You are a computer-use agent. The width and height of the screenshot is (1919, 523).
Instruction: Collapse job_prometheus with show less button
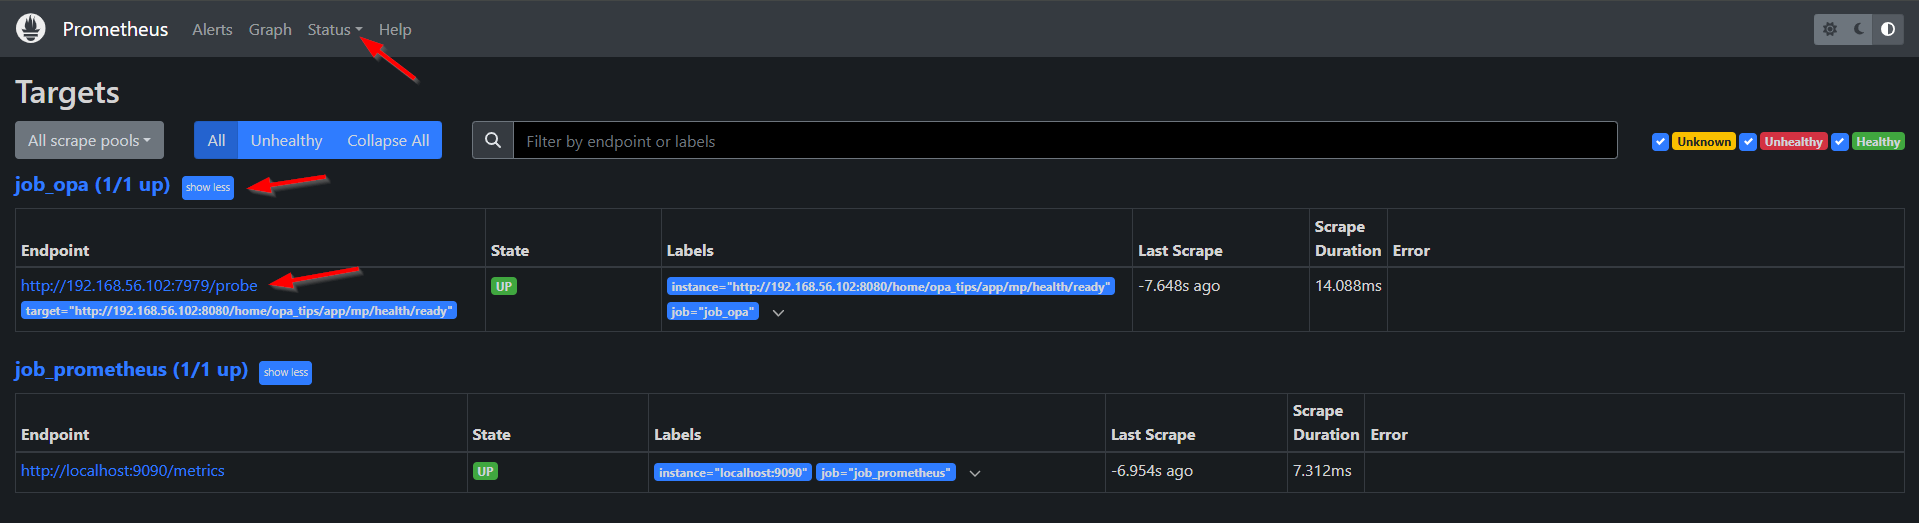285,372
